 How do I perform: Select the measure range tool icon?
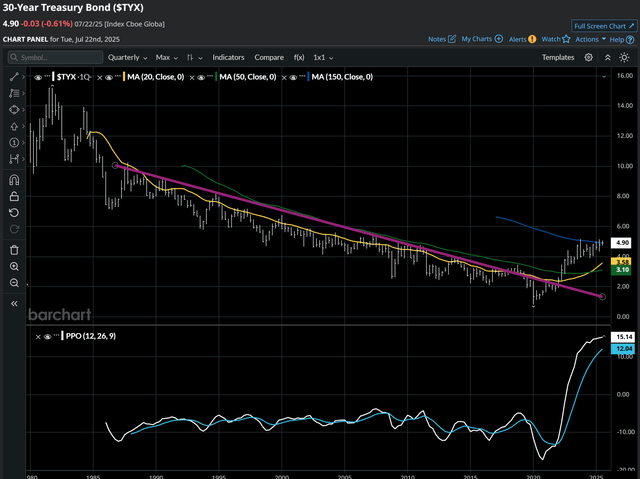point(14,159)
